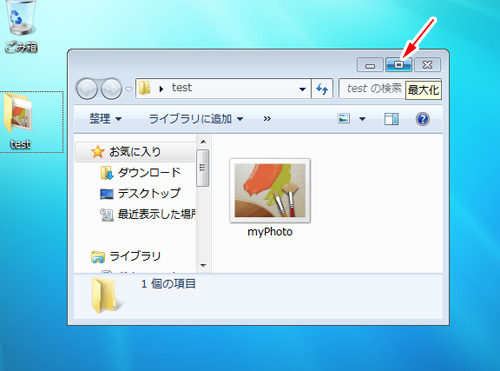Select ライブラリ in navigation pane
The image size is (500, 371).
(x=135, y=256)
